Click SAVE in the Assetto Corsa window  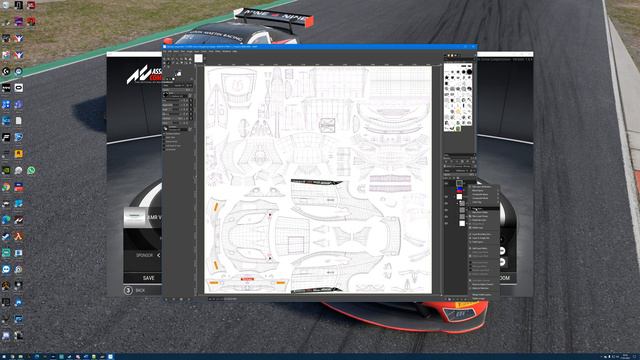pyautogui.click(x=149, y=278)
